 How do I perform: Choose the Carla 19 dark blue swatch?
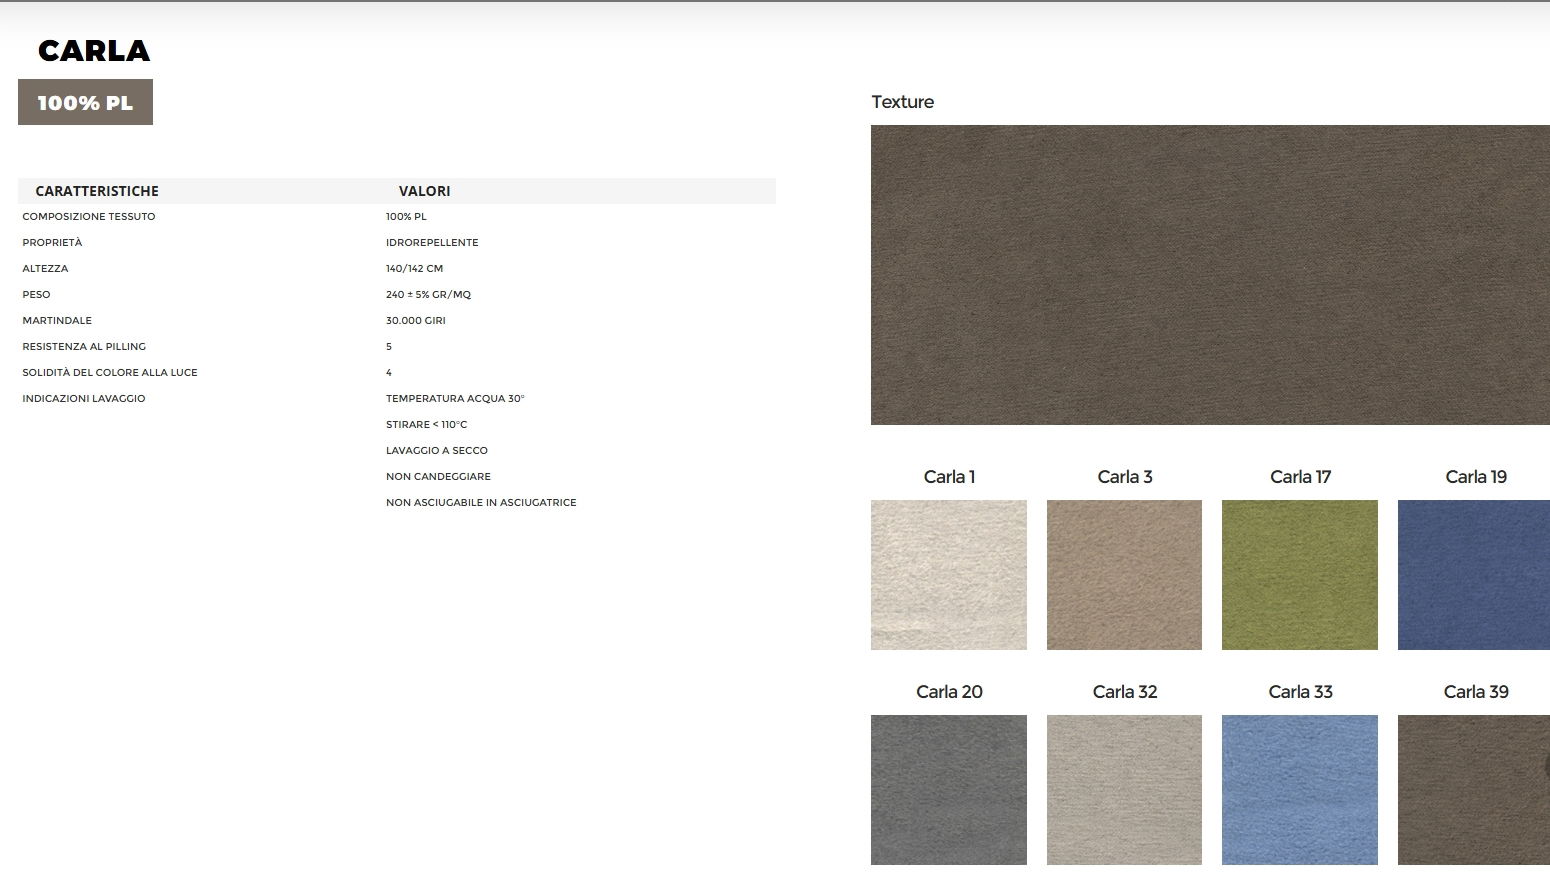[x=1474, y=575]
